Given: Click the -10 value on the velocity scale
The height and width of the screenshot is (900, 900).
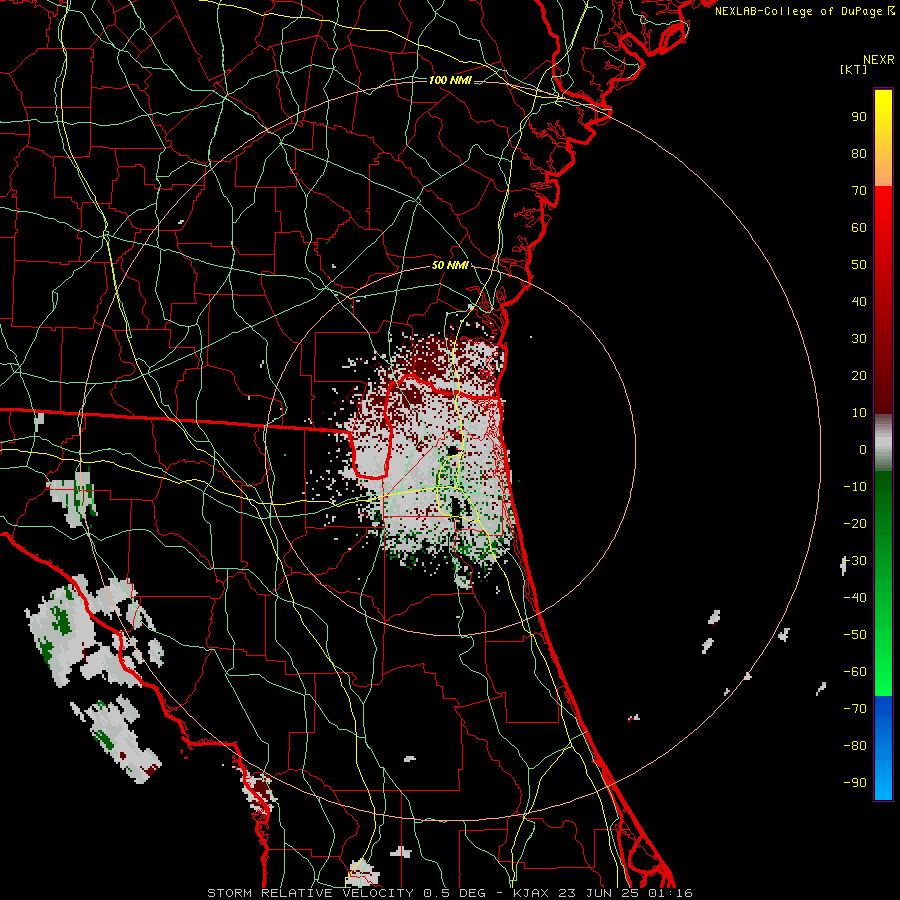Looking at the screenshot, I should coord(855,487).
